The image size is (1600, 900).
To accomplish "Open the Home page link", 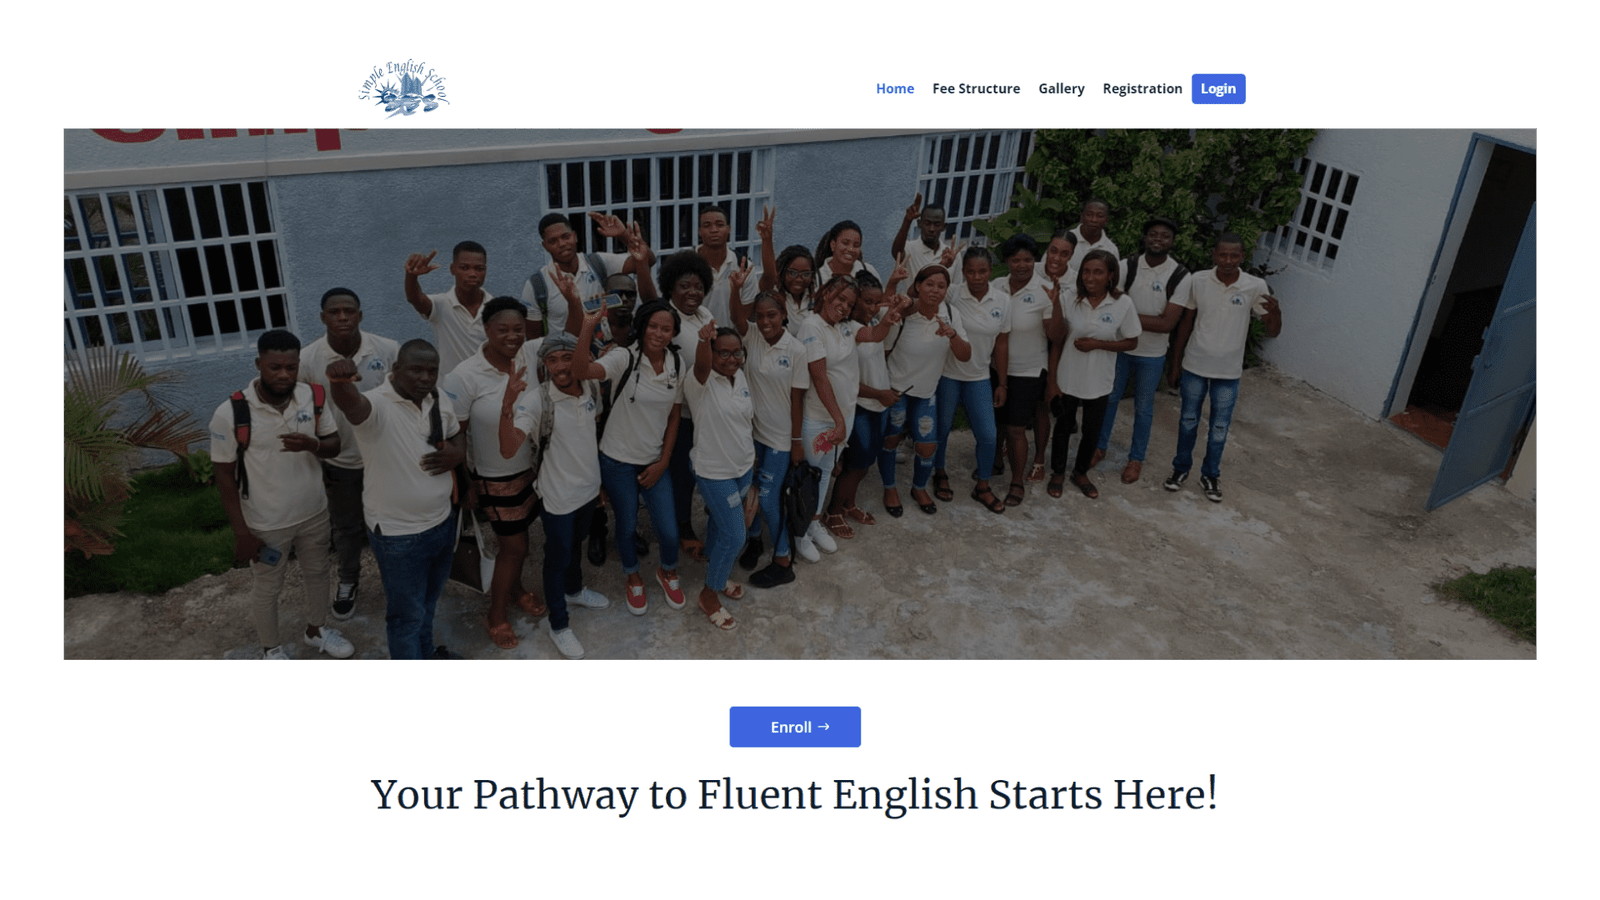I will [x=895, y=89].
